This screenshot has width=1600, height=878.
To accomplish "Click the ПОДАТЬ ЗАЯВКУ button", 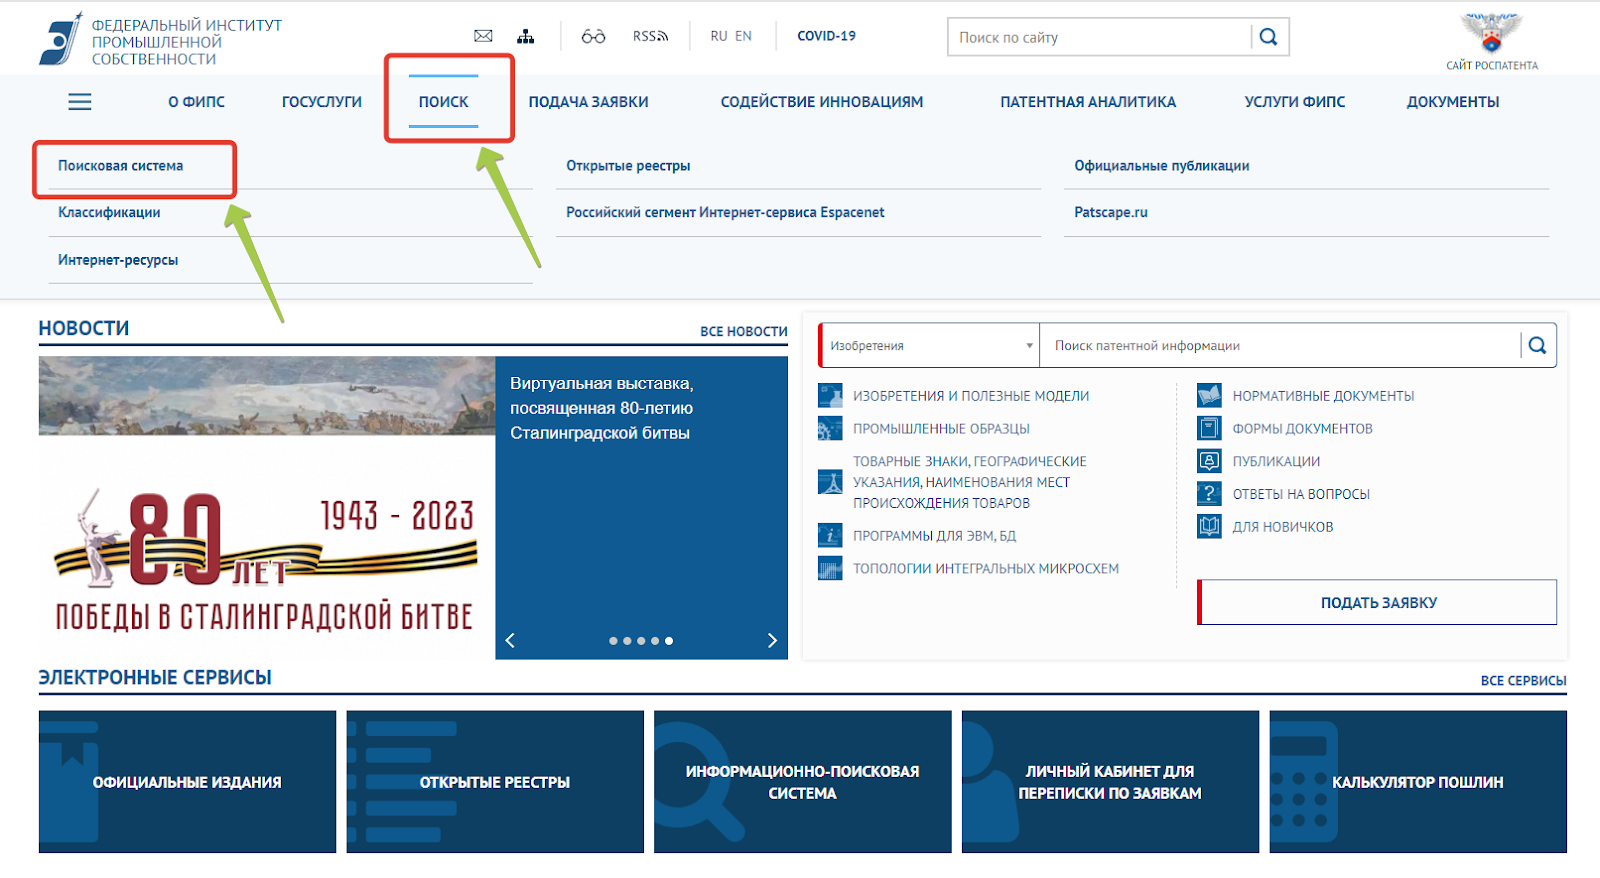I will pos(1378,603).
